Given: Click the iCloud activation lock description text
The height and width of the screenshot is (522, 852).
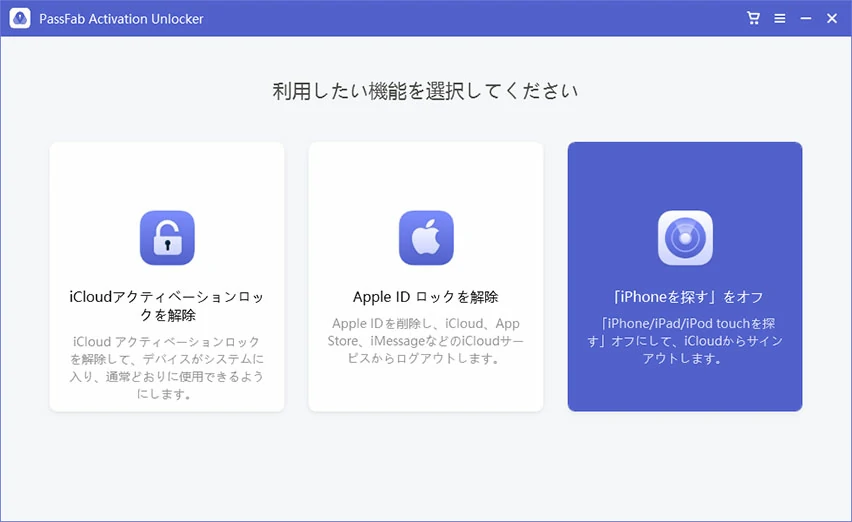Looking at the screenshot, I should 167,368.
